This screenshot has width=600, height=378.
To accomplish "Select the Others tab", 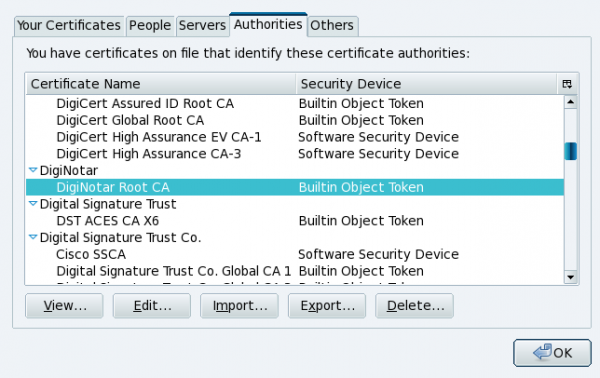I will pyautogui.click(x=332, y=26).
